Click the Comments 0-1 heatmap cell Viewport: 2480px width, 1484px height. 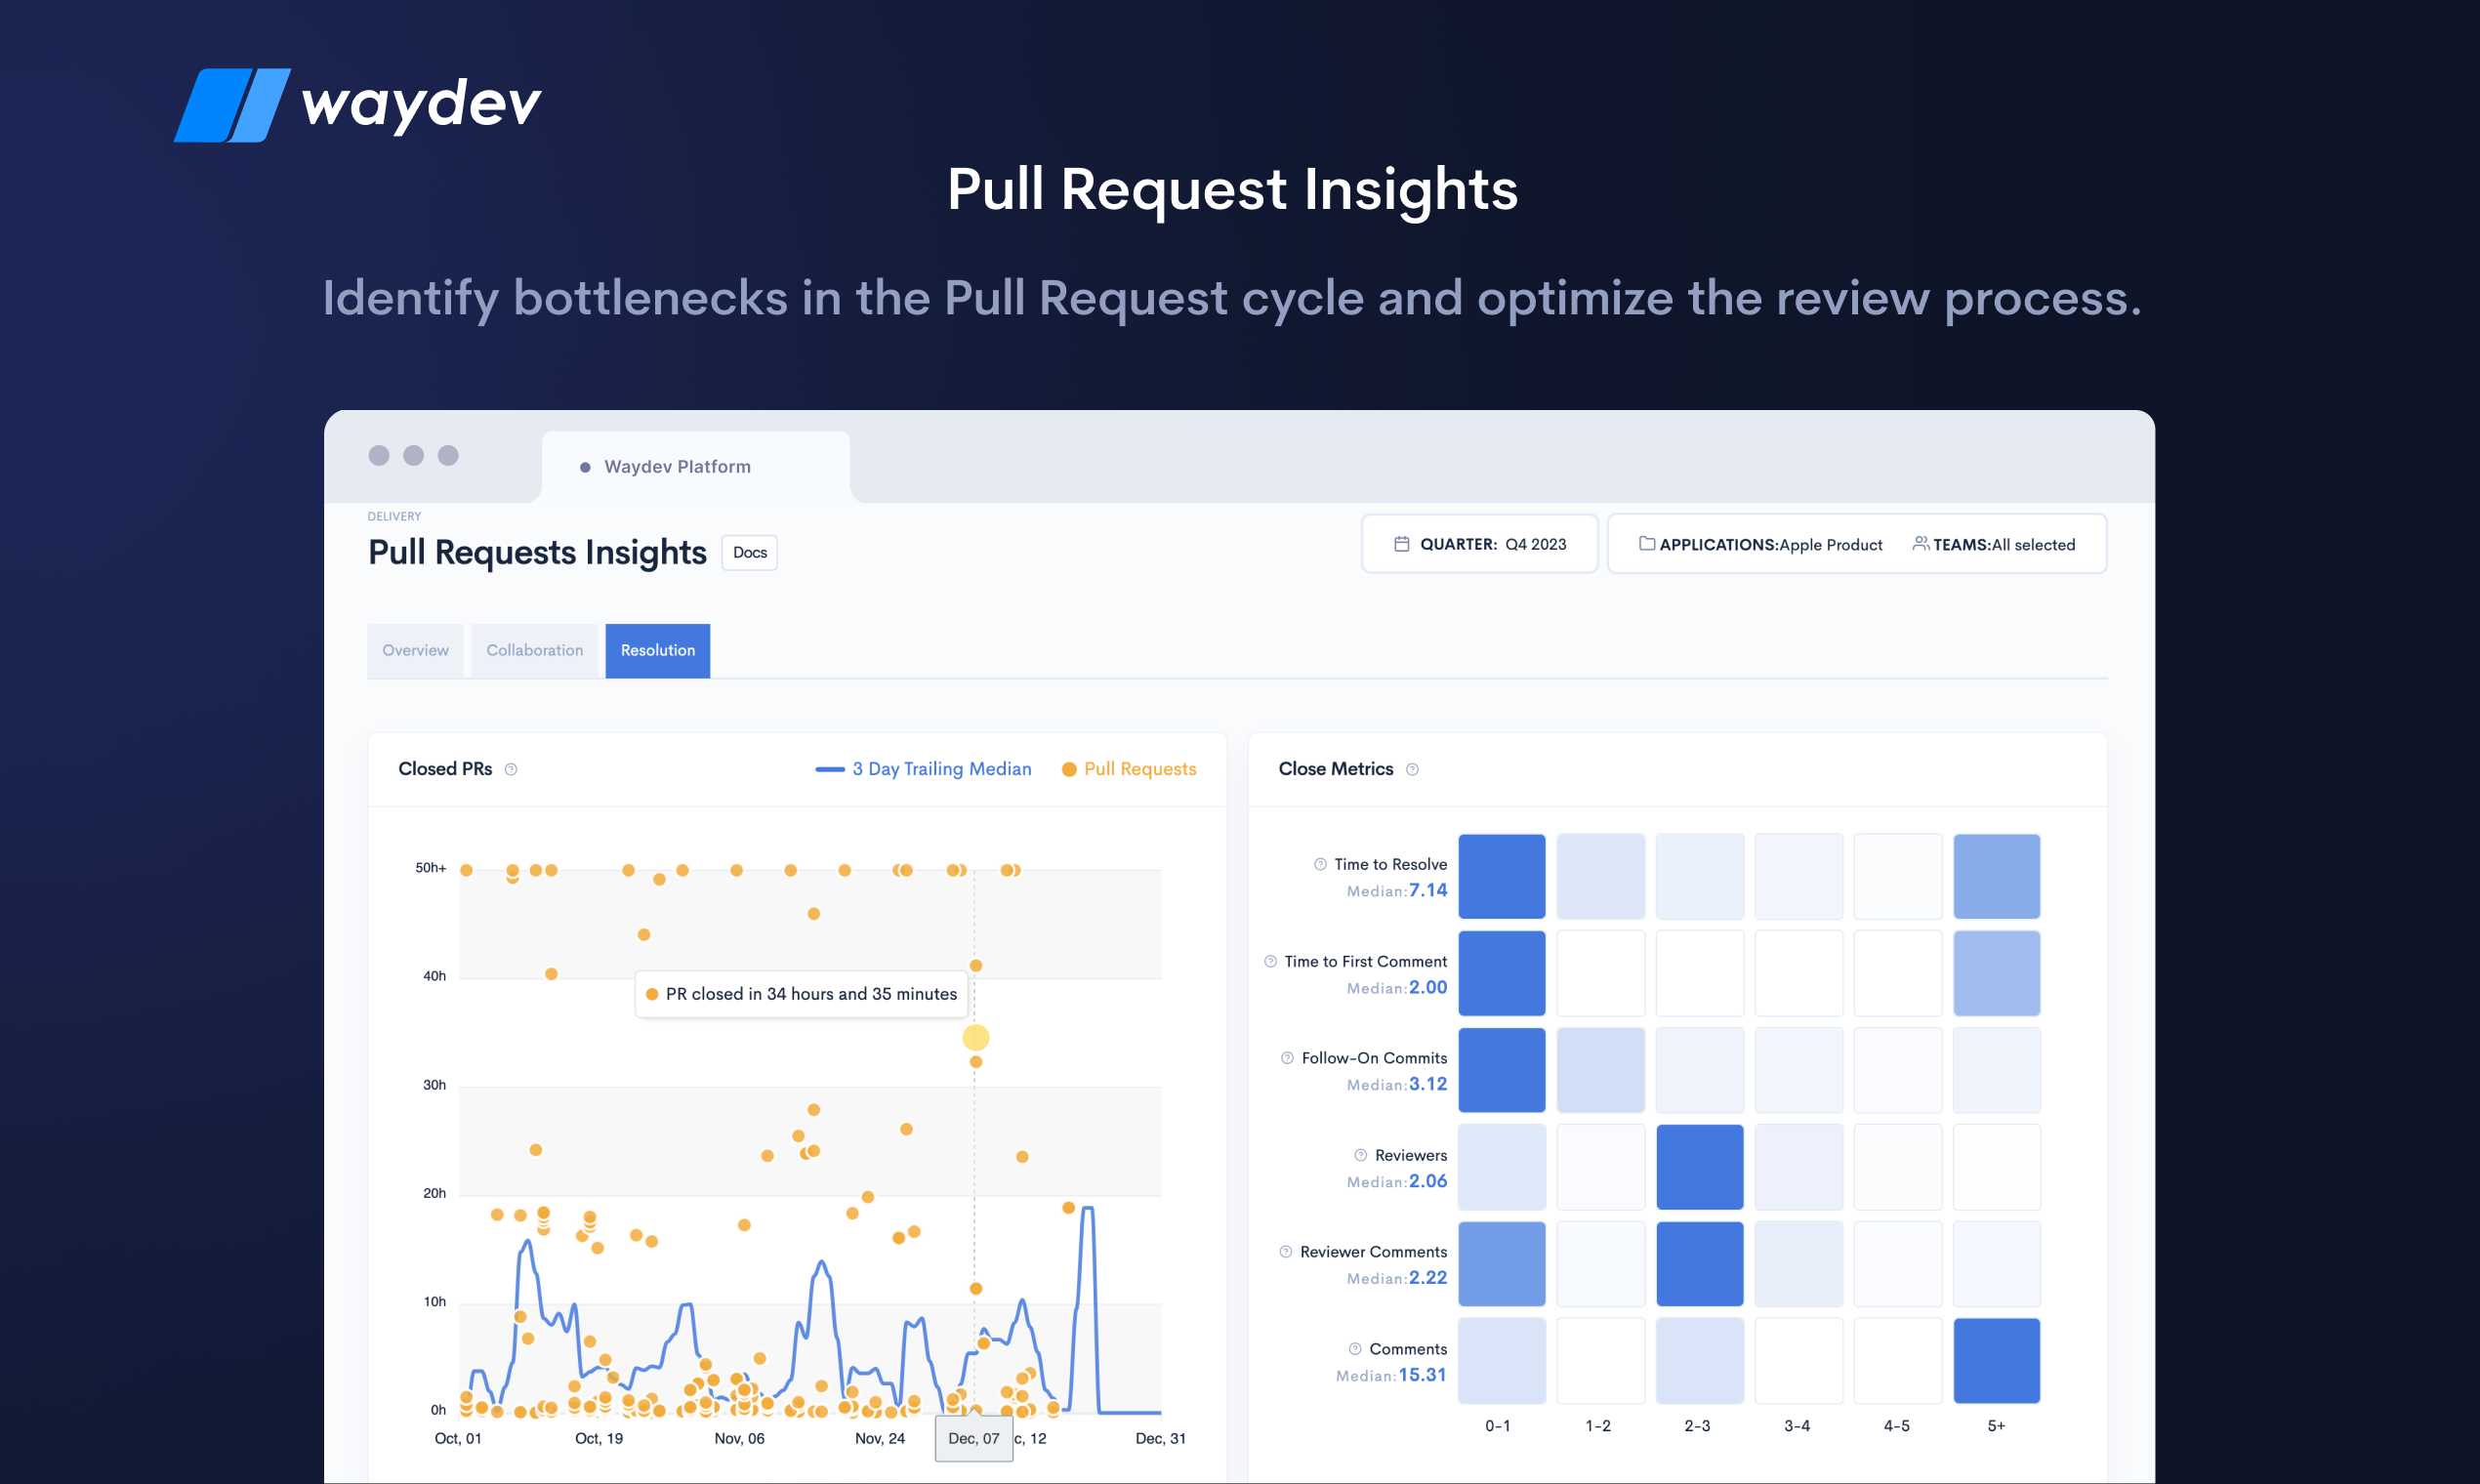tap(1501, 1361)
